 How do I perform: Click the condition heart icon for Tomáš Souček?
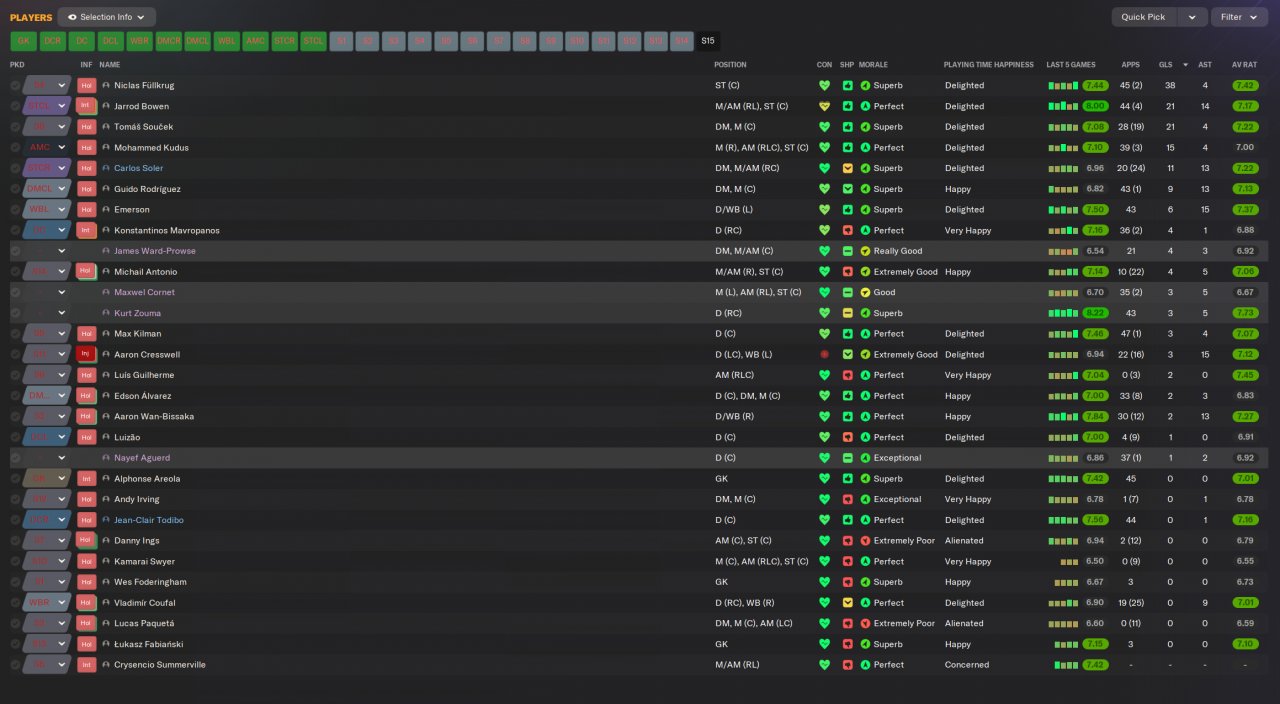[x=825, y=127]
